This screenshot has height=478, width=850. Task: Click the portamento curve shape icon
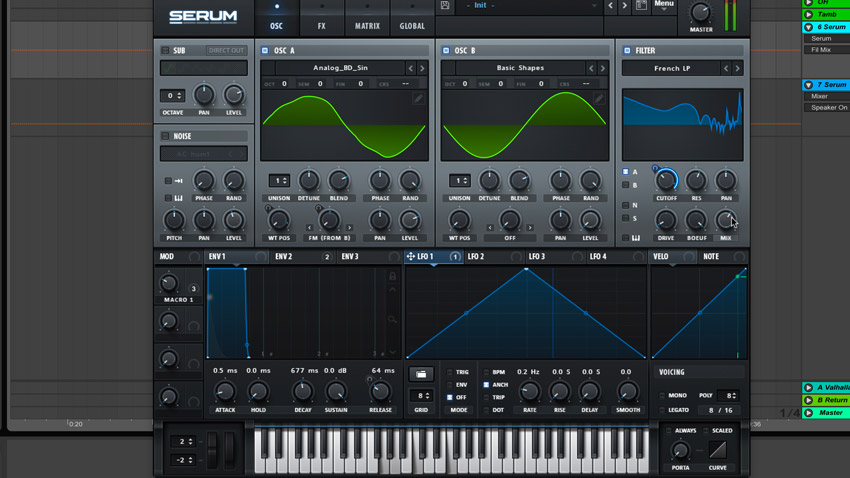pos(718,450)
